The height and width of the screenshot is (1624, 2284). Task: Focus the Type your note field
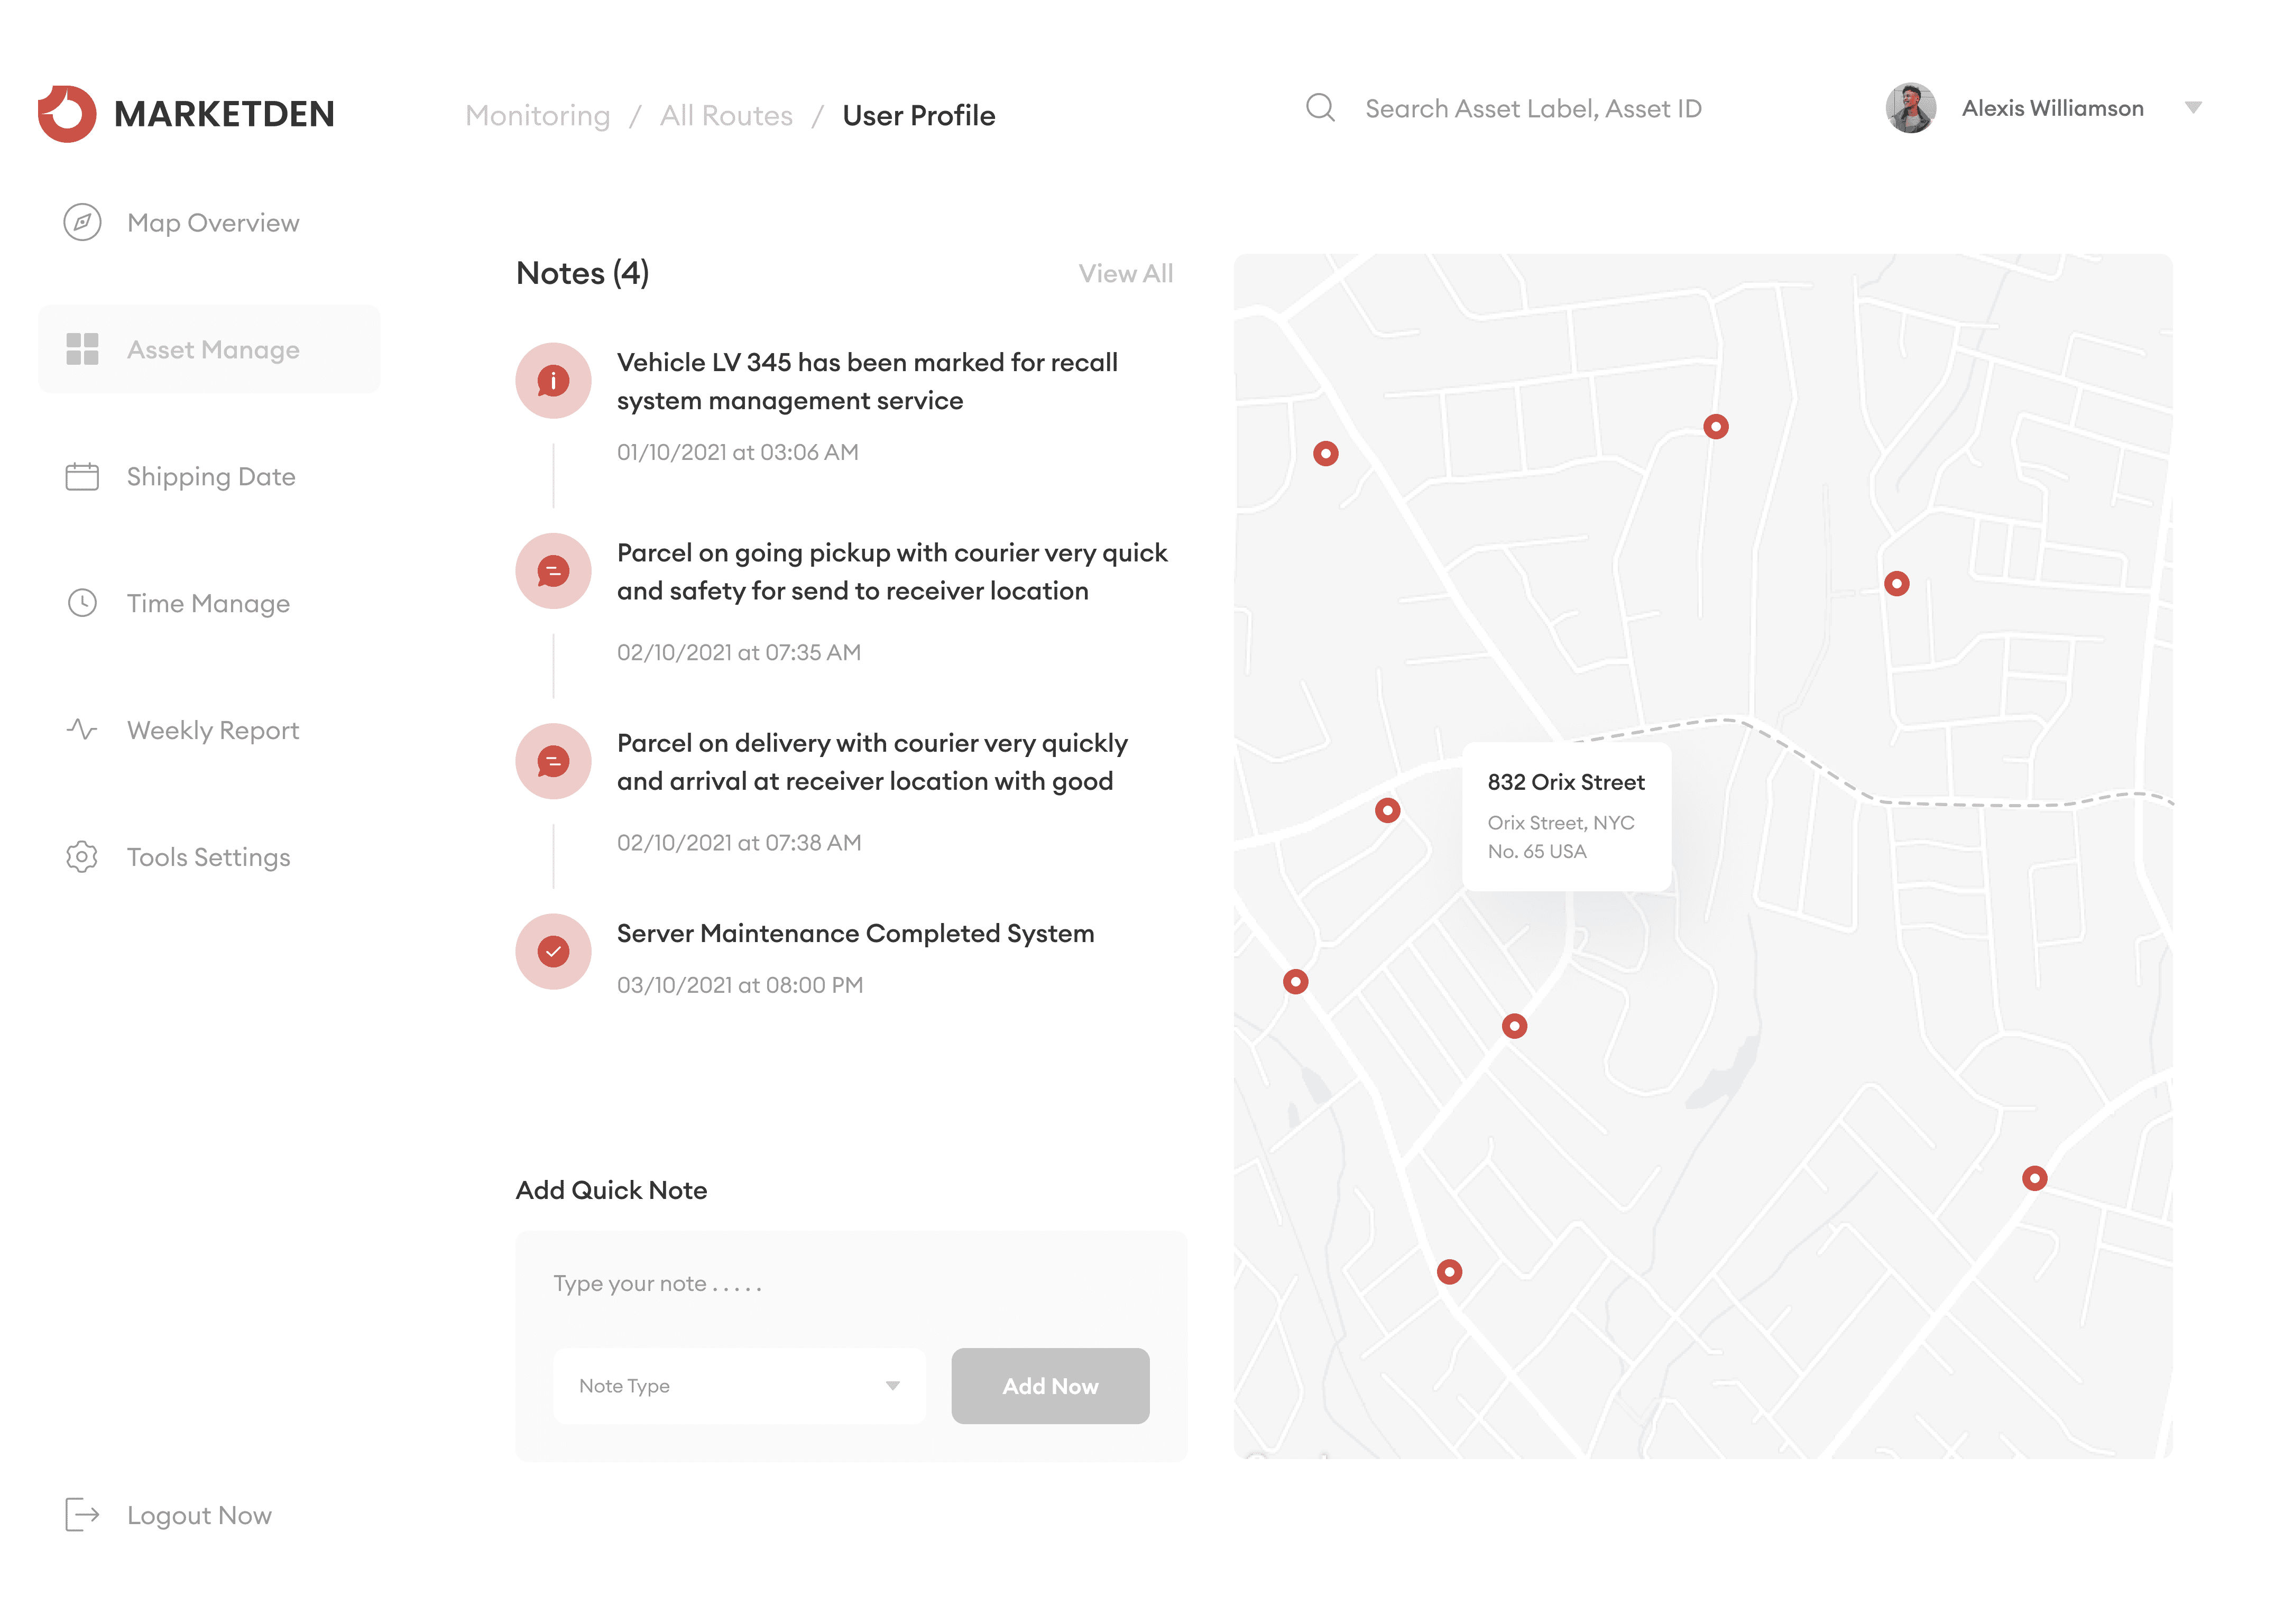point(851,1283)
